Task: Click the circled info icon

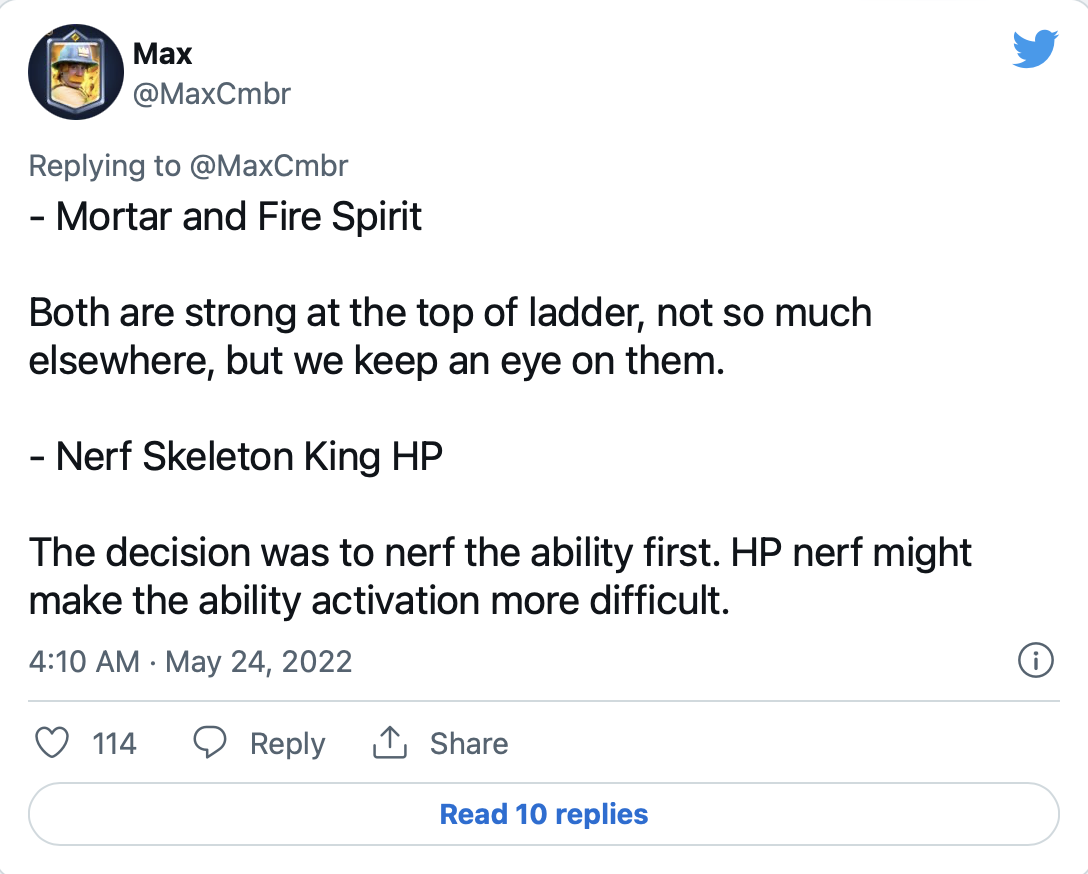Action: tap(1036, 660)
